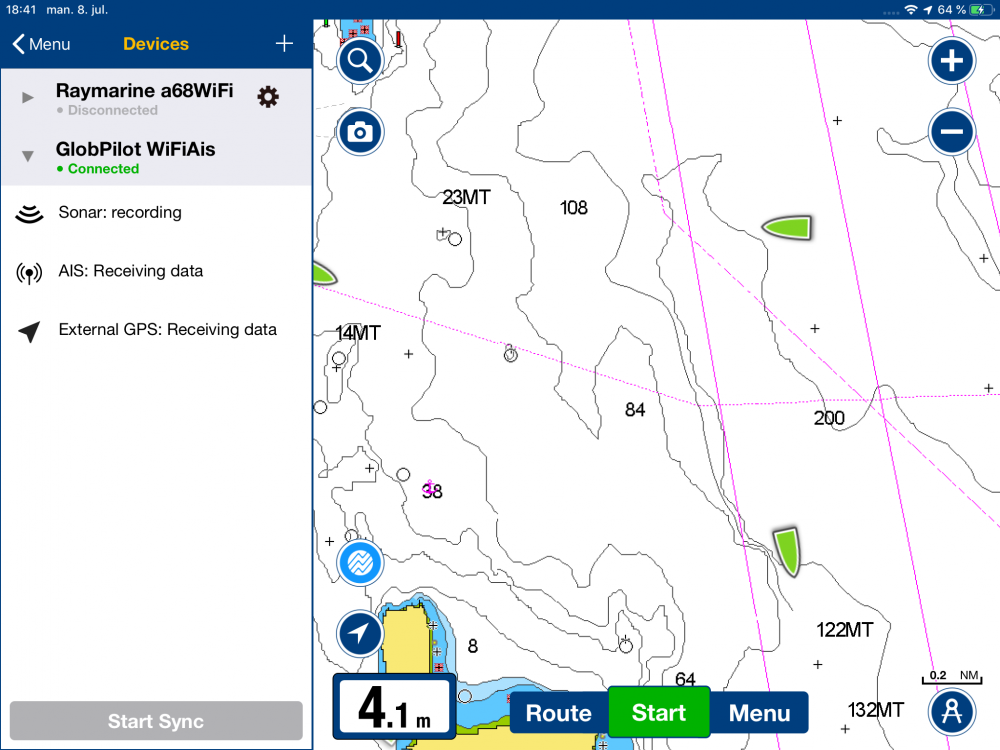
Task: Tap 'External GPS: Receiving data' row
Action: pyautogui.click(x=156, y=330)
